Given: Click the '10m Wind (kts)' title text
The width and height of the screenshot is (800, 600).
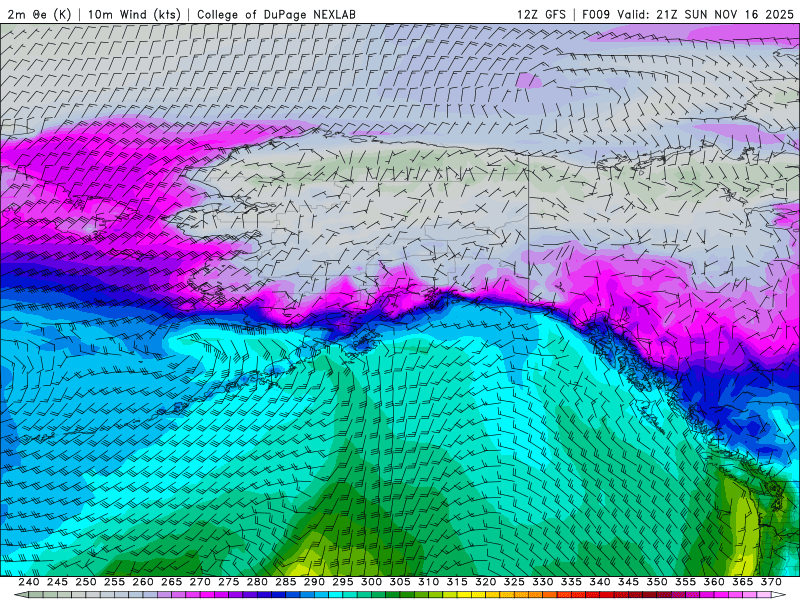Looking at the screenshot, I should 134,14.
